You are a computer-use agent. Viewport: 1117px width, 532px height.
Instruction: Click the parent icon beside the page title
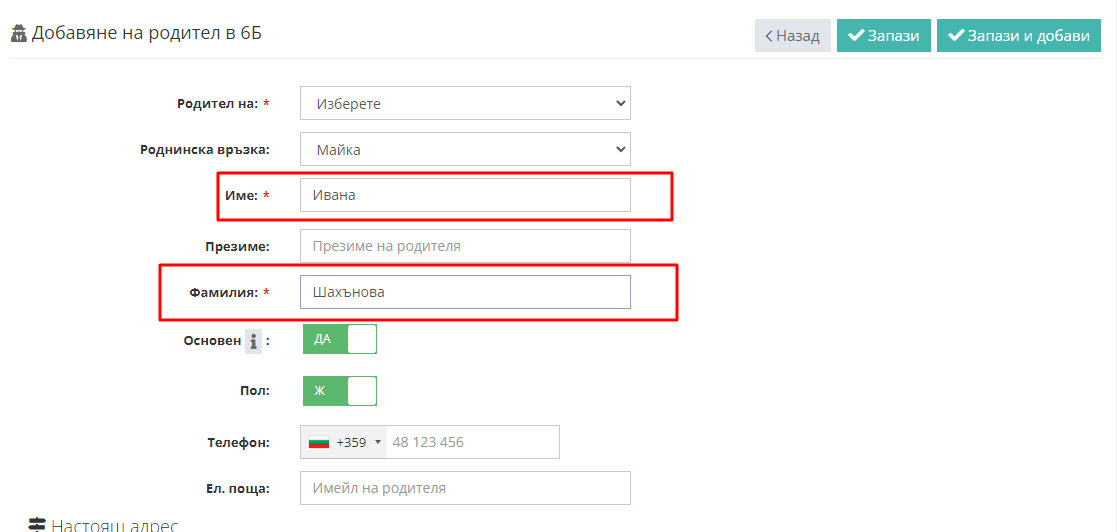[19, 33]
